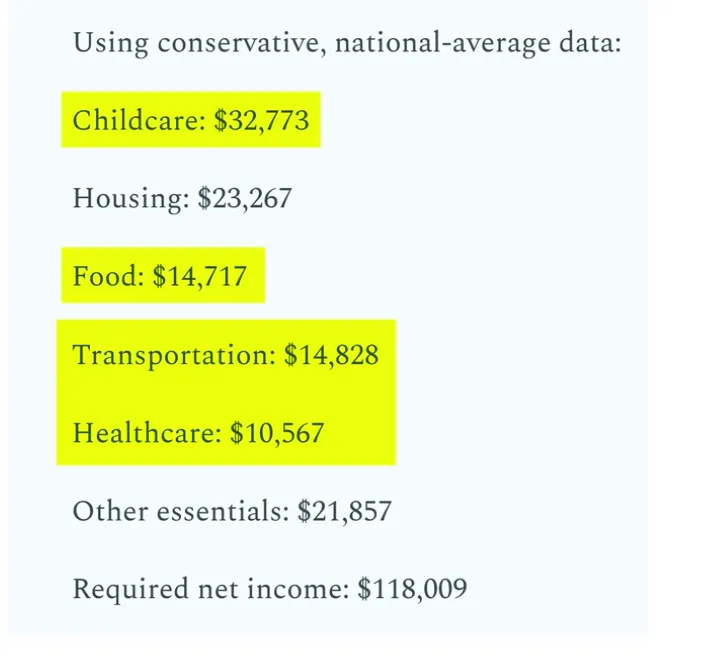
Task: Click the Other essentials: $21,857 line
Action: pyautogui.click(x=232, y=511)
